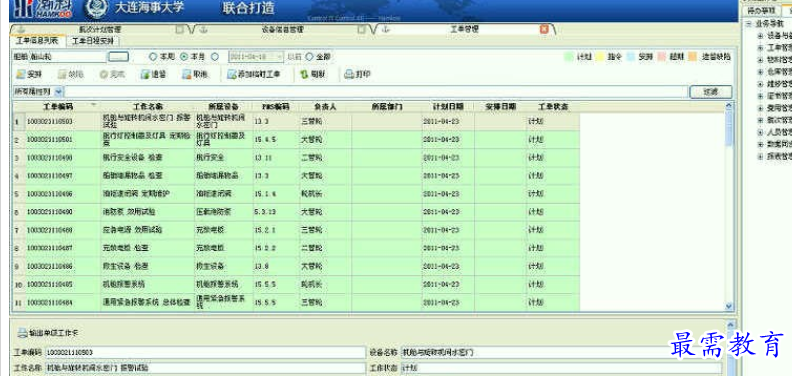Select the 全部 radio button
The image size is (792, 376).
tap(309, 57)
